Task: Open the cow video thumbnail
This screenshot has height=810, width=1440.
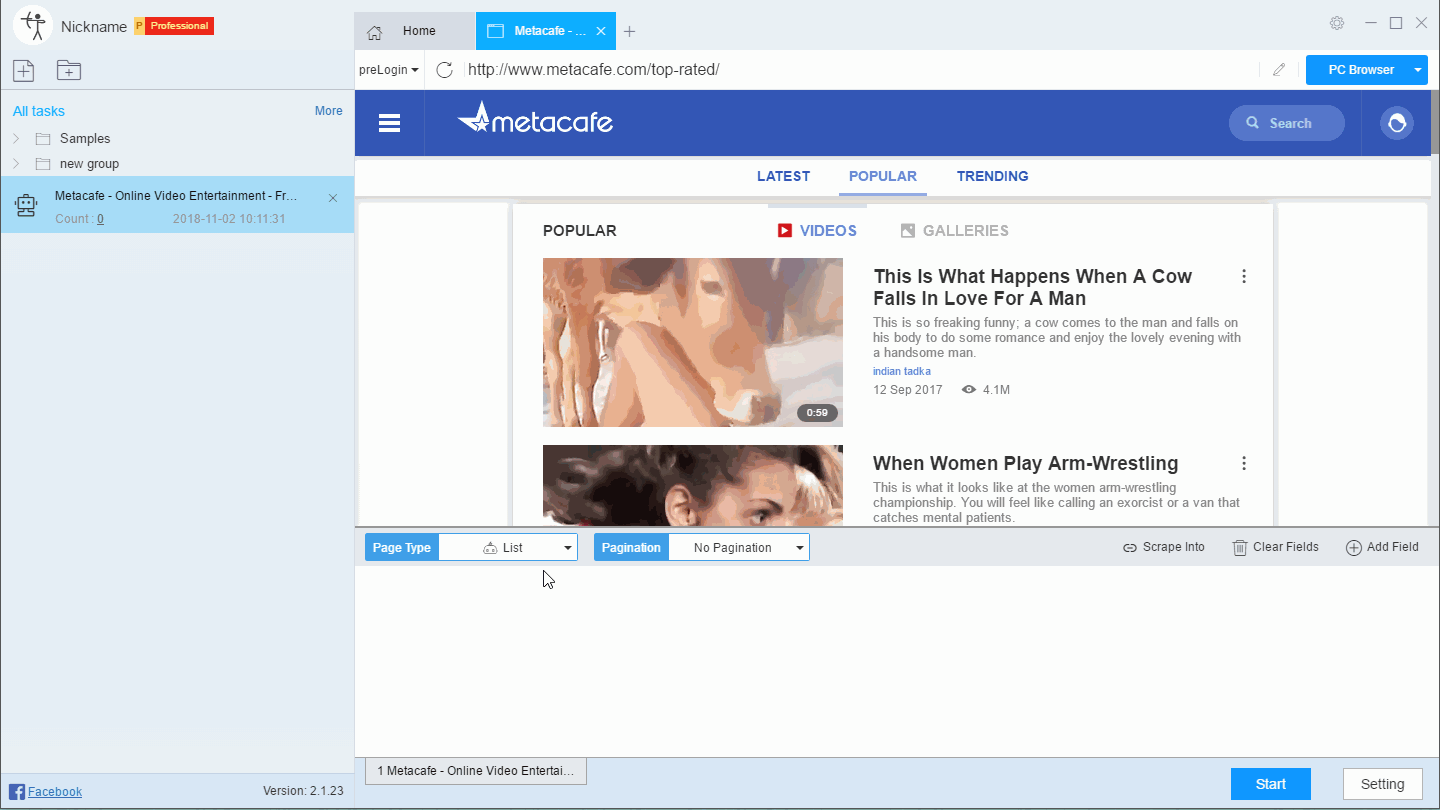Action: point(693,342)
